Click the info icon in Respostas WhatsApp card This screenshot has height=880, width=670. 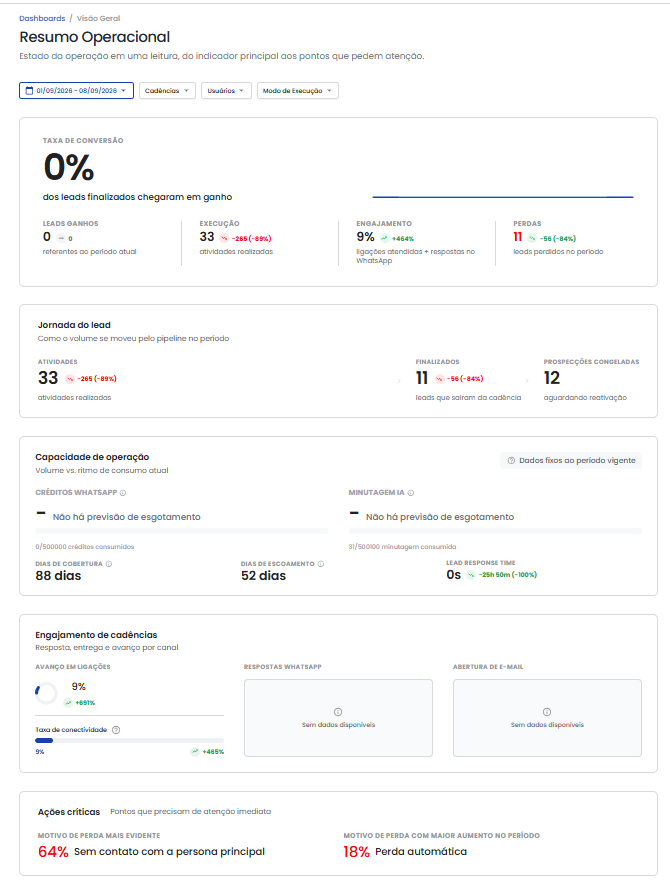pyautogui.click(x=338, y=712)
